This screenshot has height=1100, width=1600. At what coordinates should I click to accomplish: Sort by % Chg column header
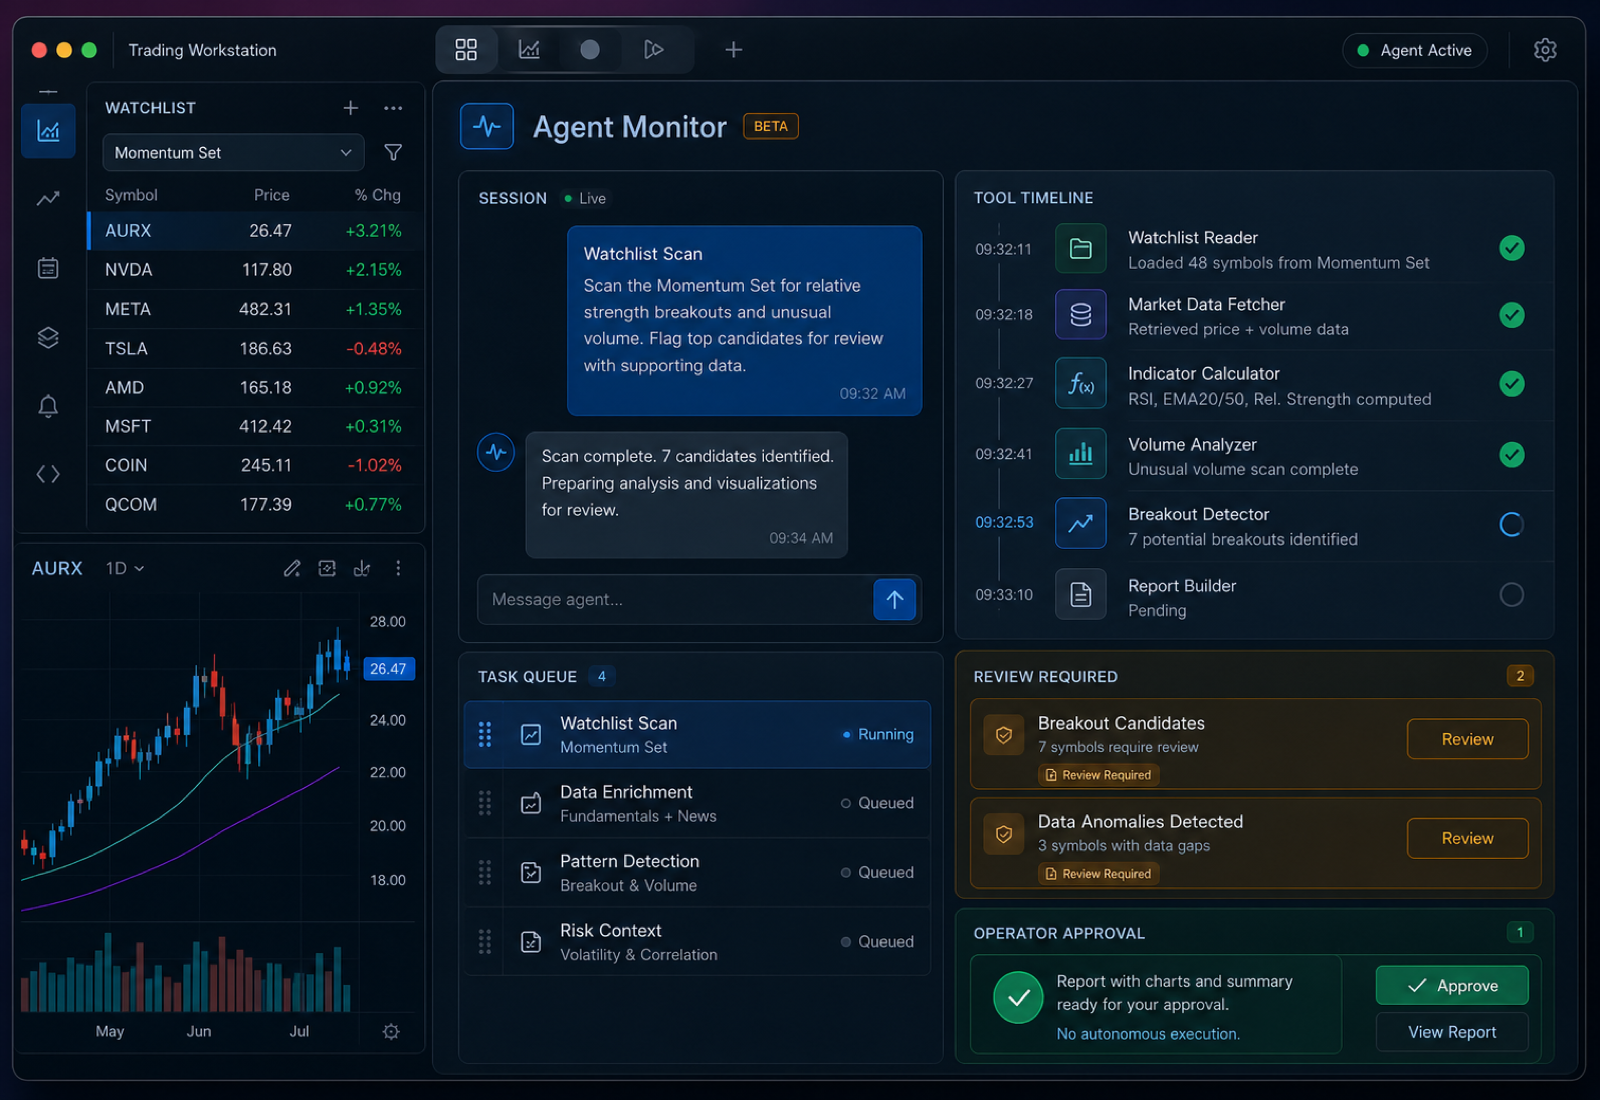[378, 195]
